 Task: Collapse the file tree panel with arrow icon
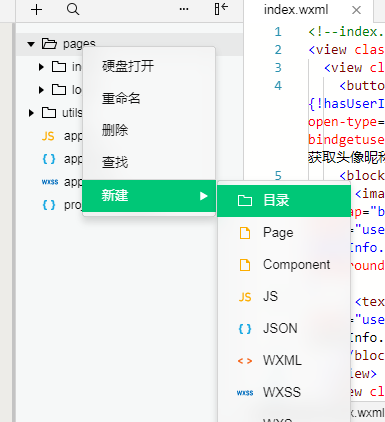click(221, 9)
